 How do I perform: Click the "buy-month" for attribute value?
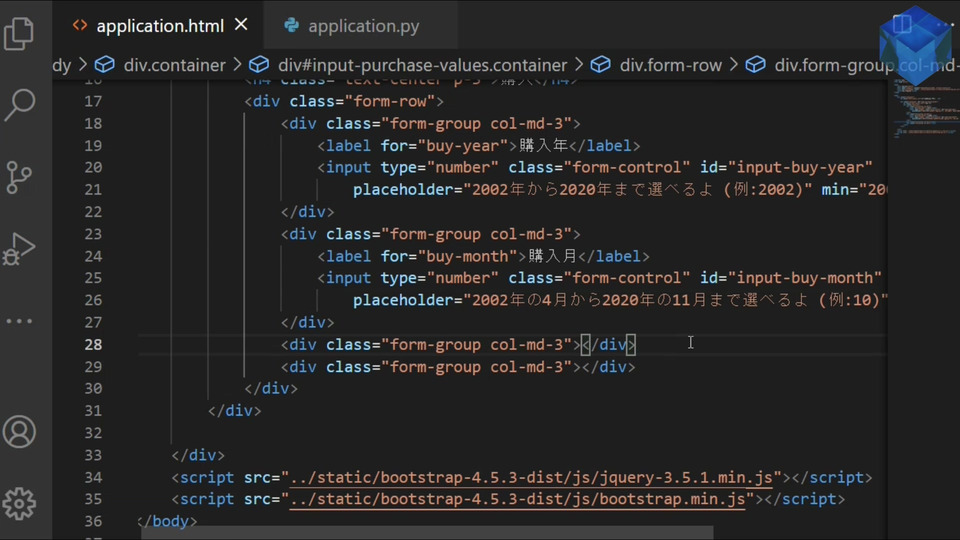[x=467, y=256]
